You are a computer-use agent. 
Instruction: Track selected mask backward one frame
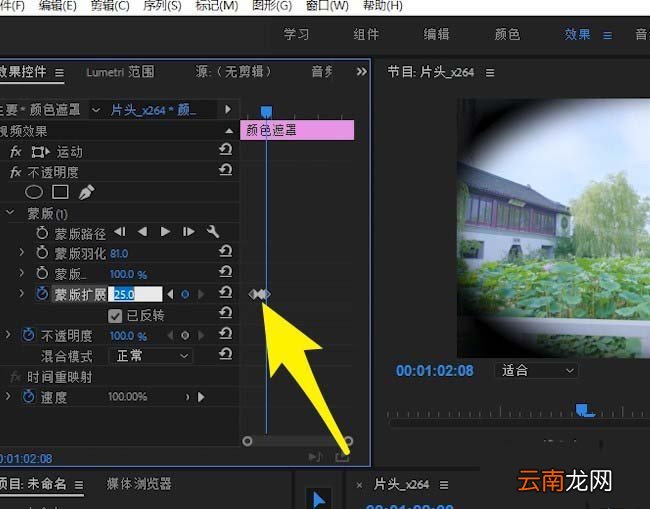click(x=120, y=232)
